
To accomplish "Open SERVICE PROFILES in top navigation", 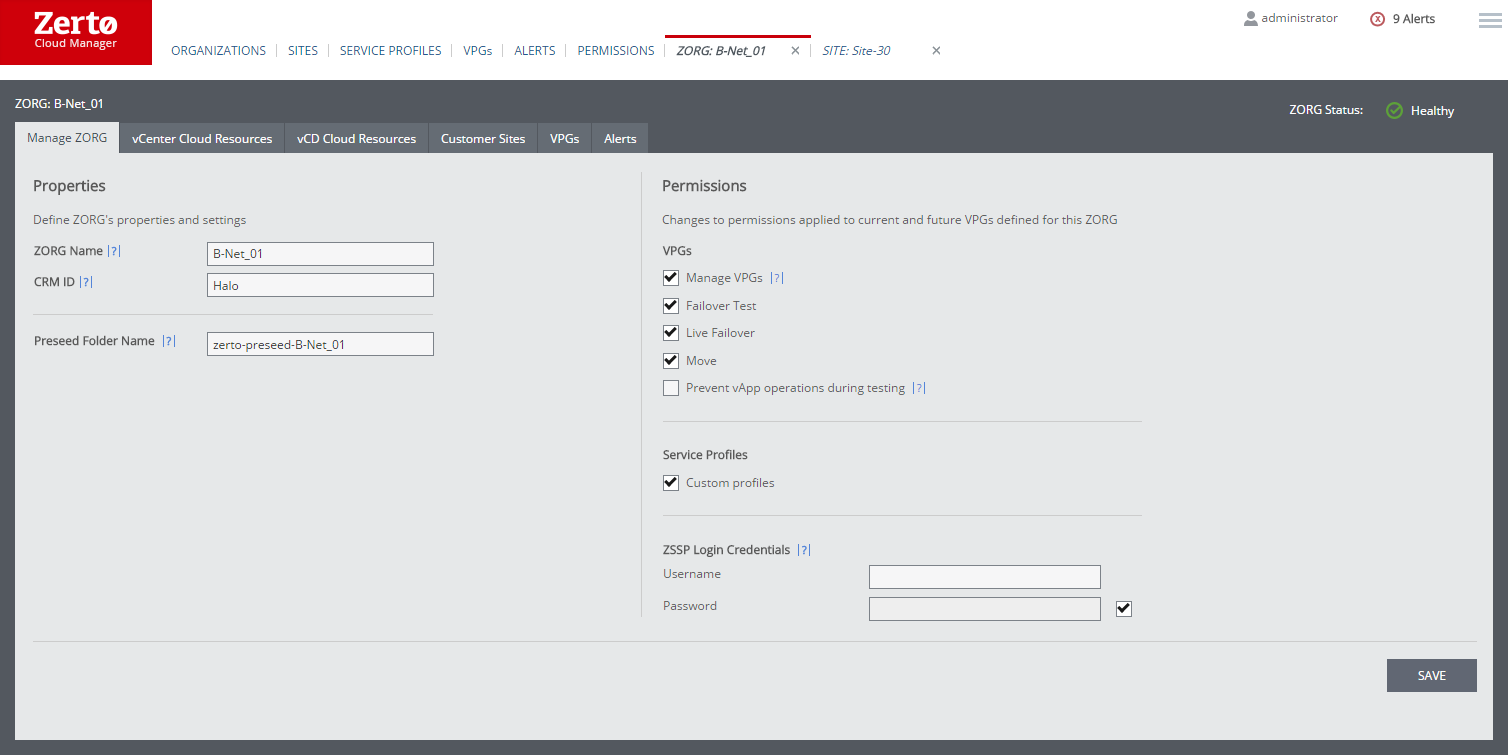I will pos(391,51).
